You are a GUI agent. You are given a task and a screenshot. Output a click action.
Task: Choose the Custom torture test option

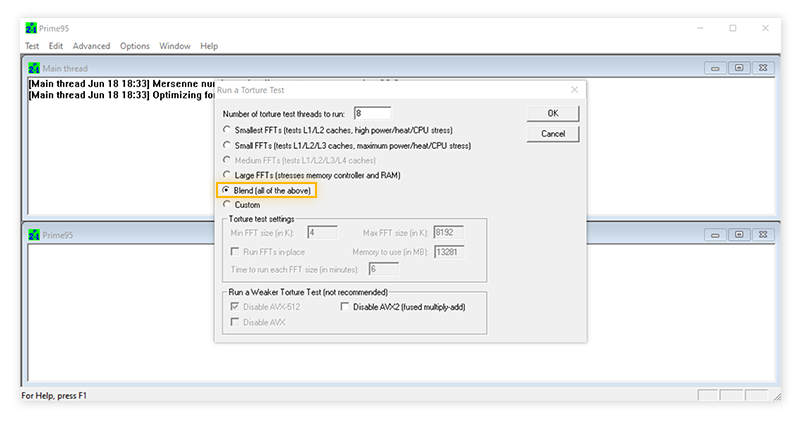pos(227,205)
